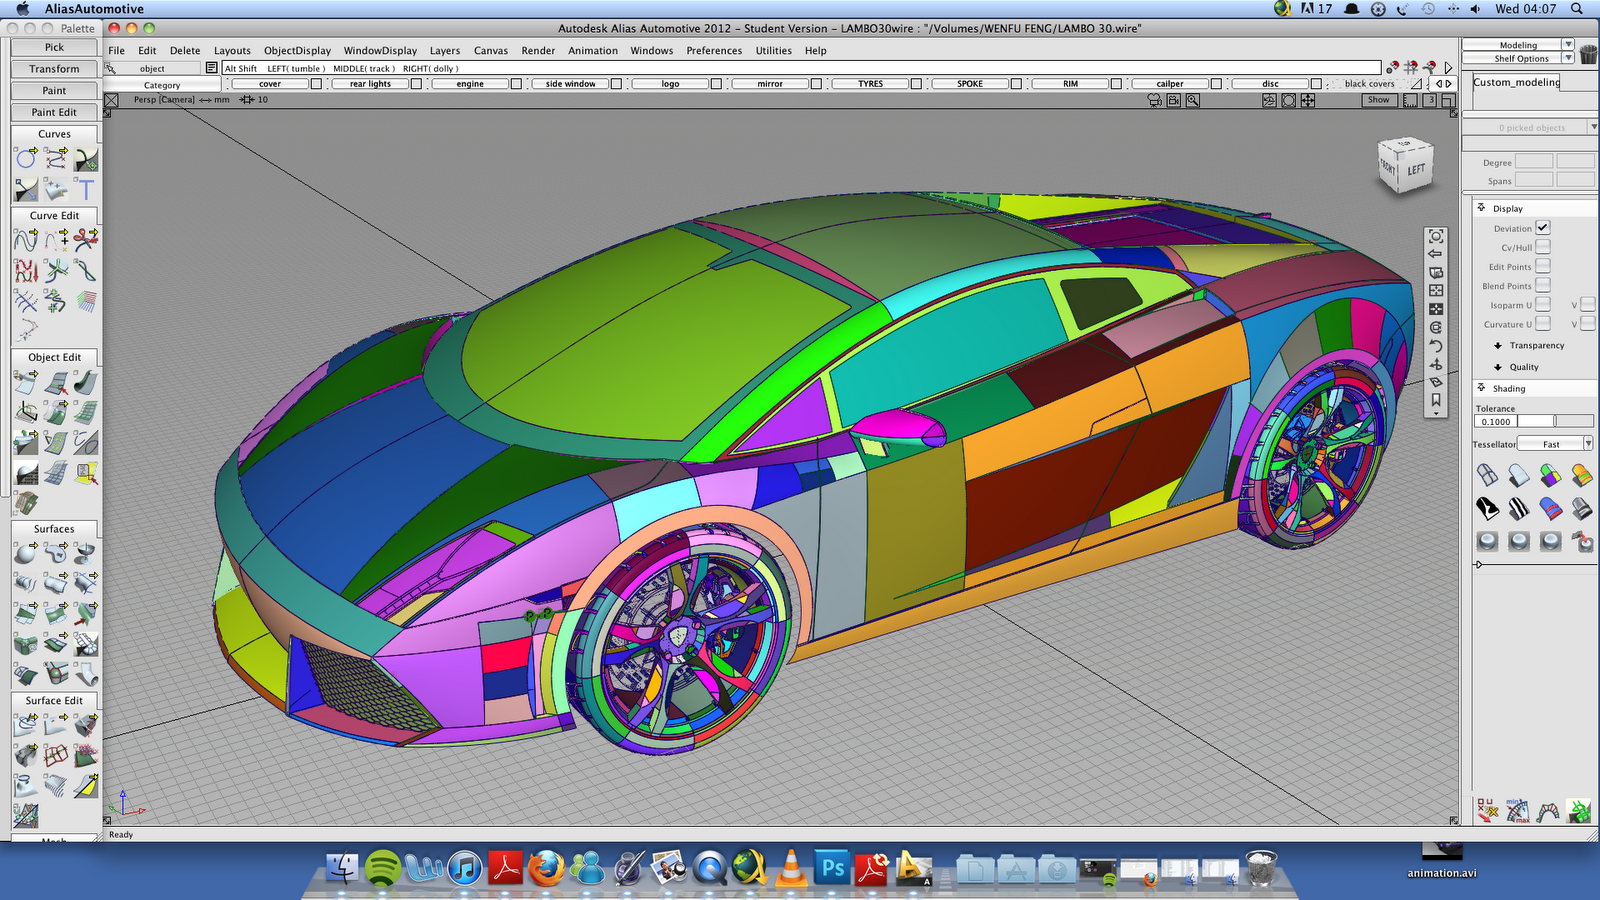
Task: Toggle the Isoparm U checkbox
Action: coord(1543,304)
